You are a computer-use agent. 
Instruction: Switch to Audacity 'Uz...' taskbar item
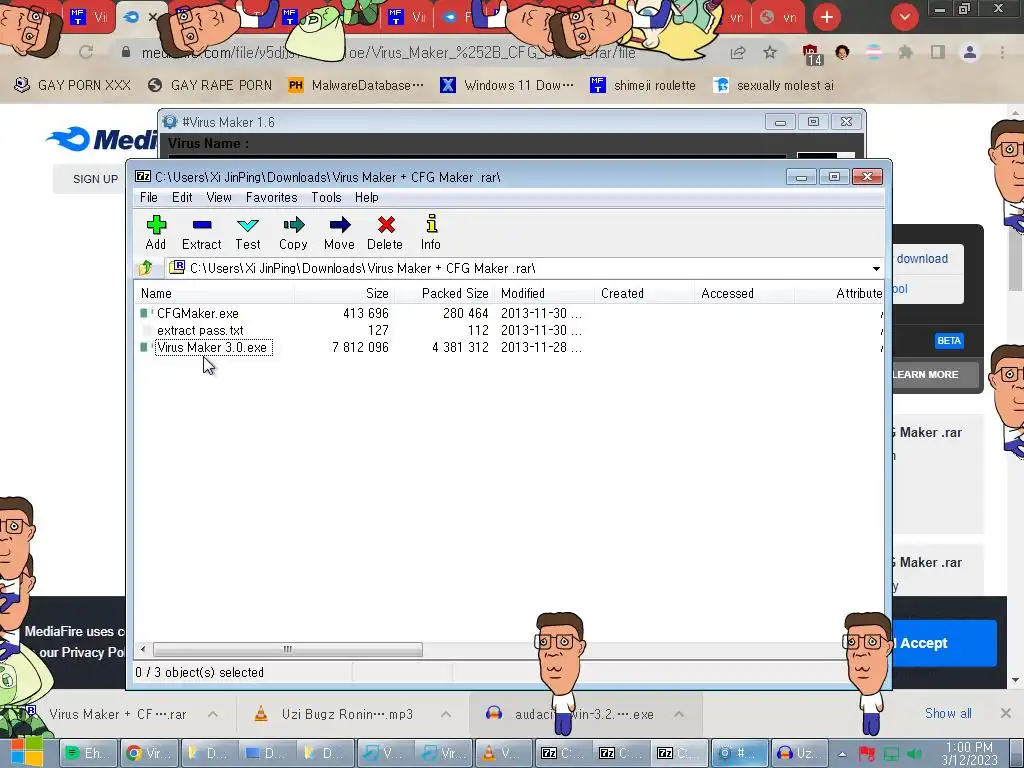798,753
